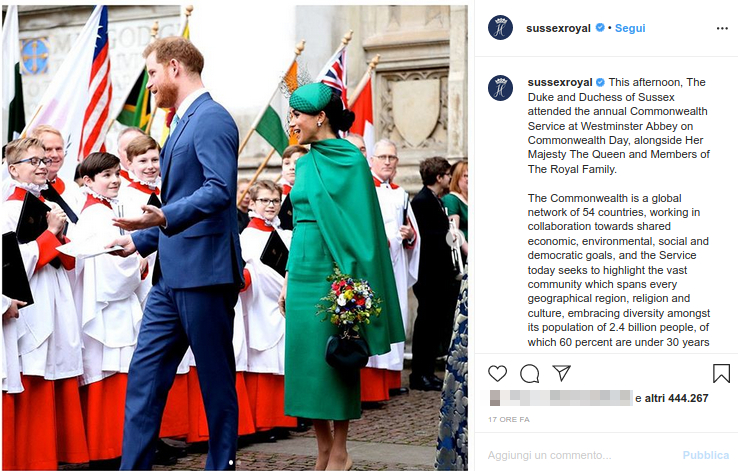Click the verified badge in the caption
Screen dimensions: 738x471
(x=600, y=82)
